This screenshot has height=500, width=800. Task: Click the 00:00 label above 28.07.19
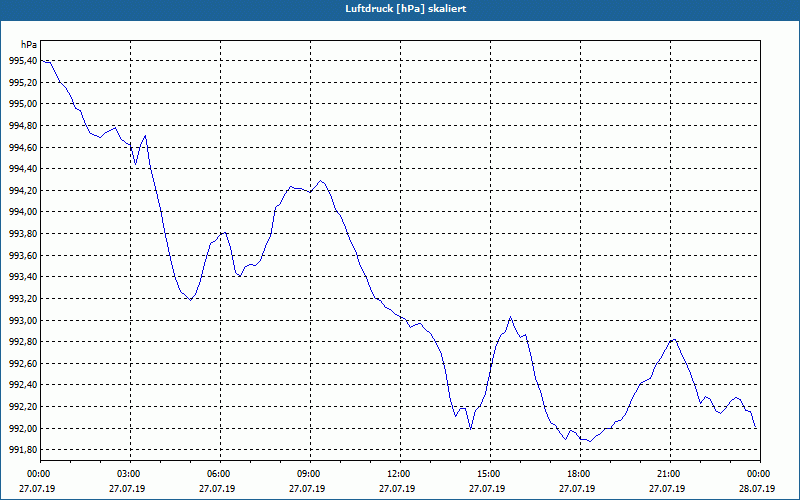tap(757, 474)
